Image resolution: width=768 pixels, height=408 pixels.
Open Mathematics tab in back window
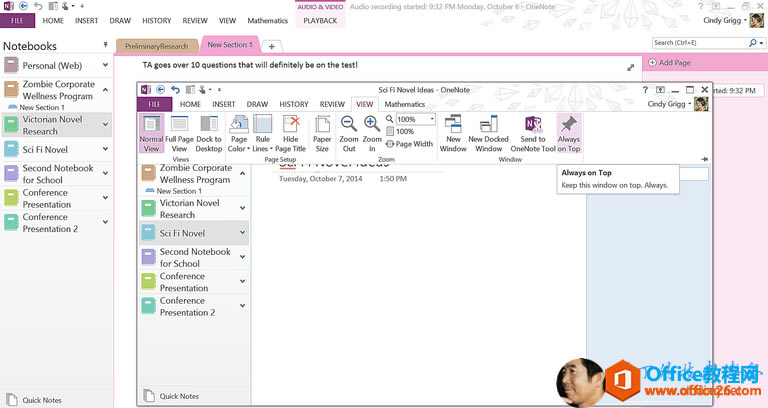click(x=267, y=21)
